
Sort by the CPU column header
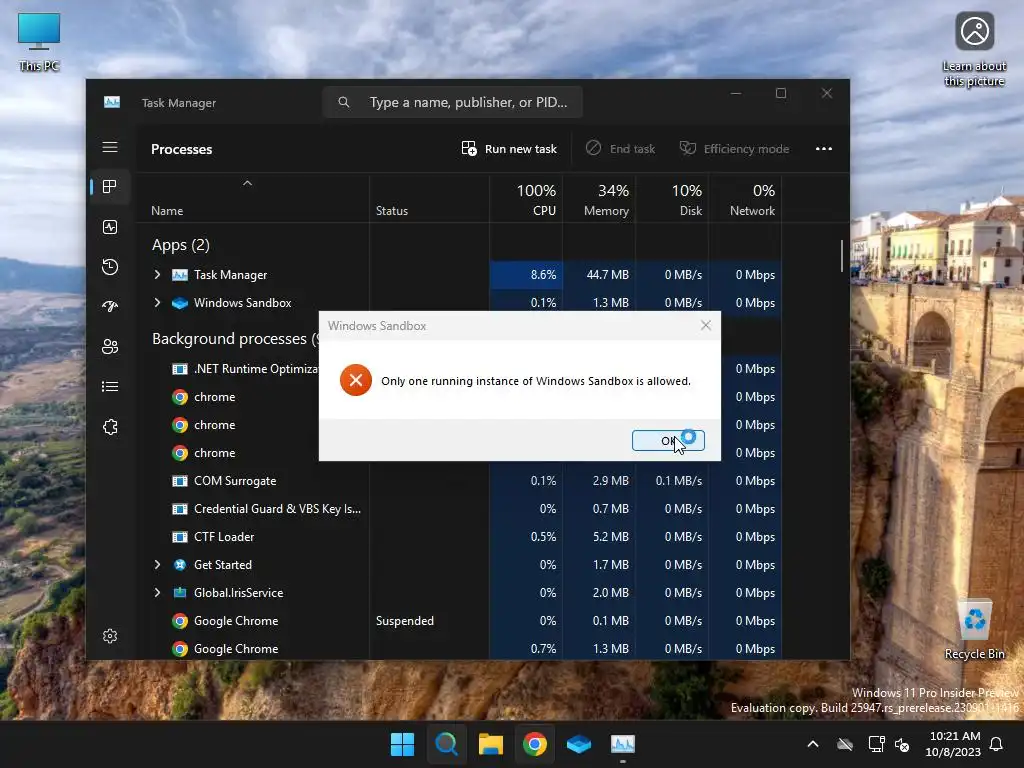click(527, 199)
